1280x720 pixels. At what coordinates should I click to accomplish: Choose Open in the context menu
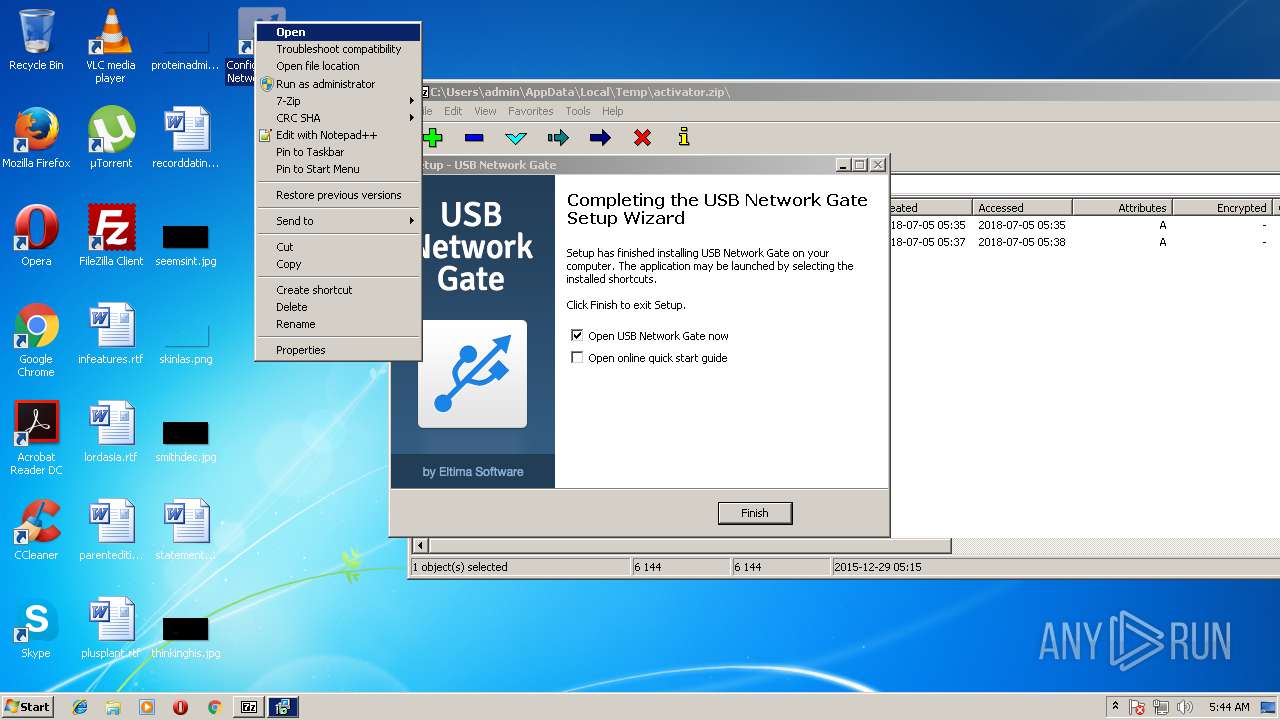(338, 32)
